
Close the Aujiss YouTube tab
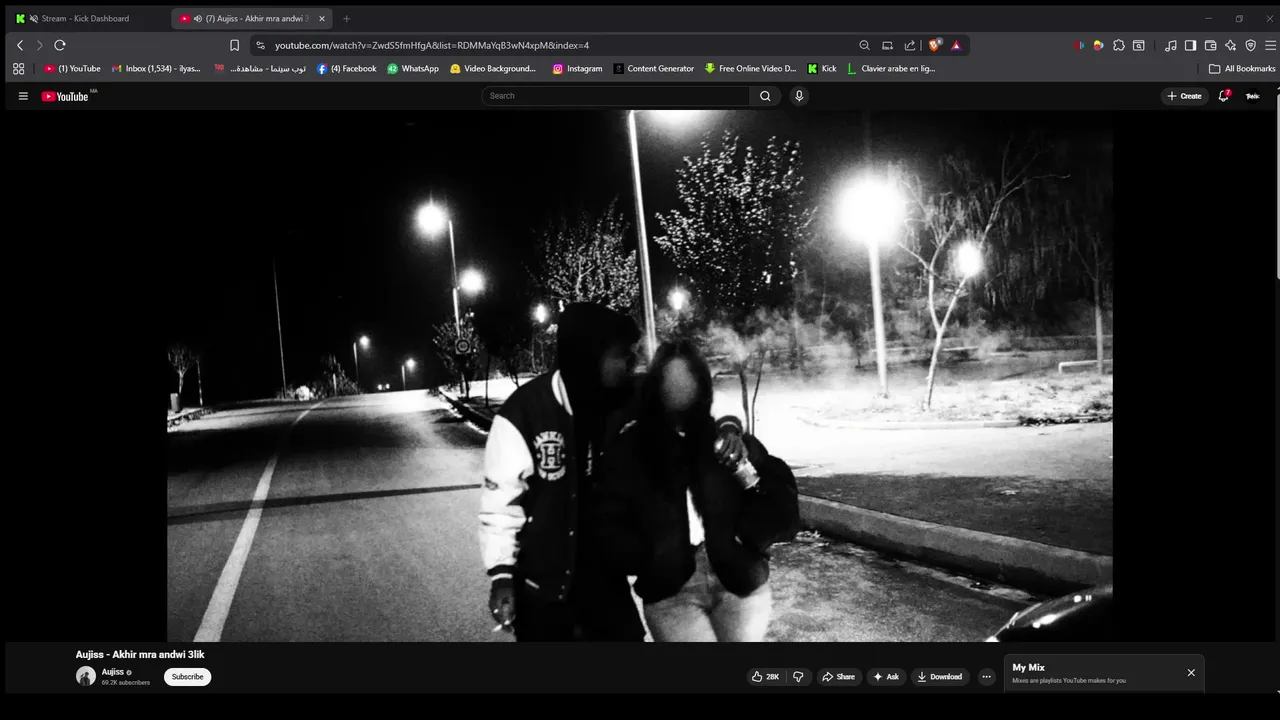pyautogui.click(x=321, y=18)
